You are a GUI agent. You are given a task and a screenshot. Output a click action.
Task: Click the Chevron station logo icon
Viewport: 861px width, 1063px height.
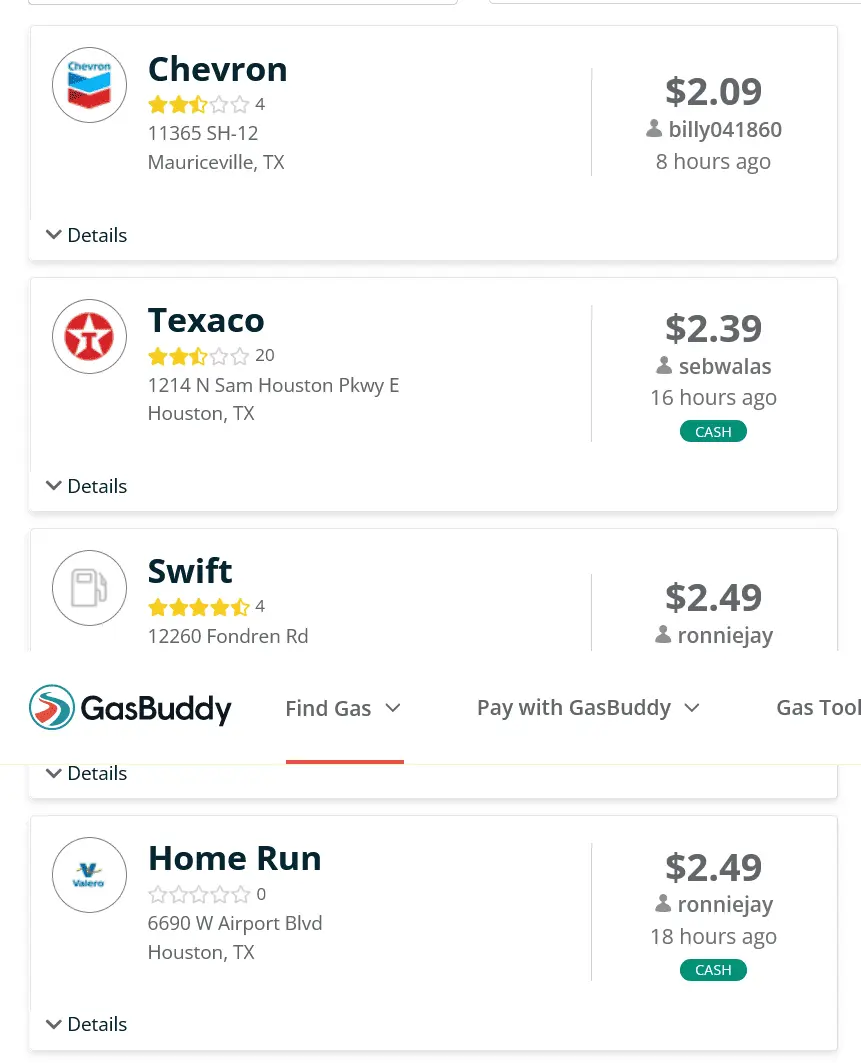click(x=89, y=85)
